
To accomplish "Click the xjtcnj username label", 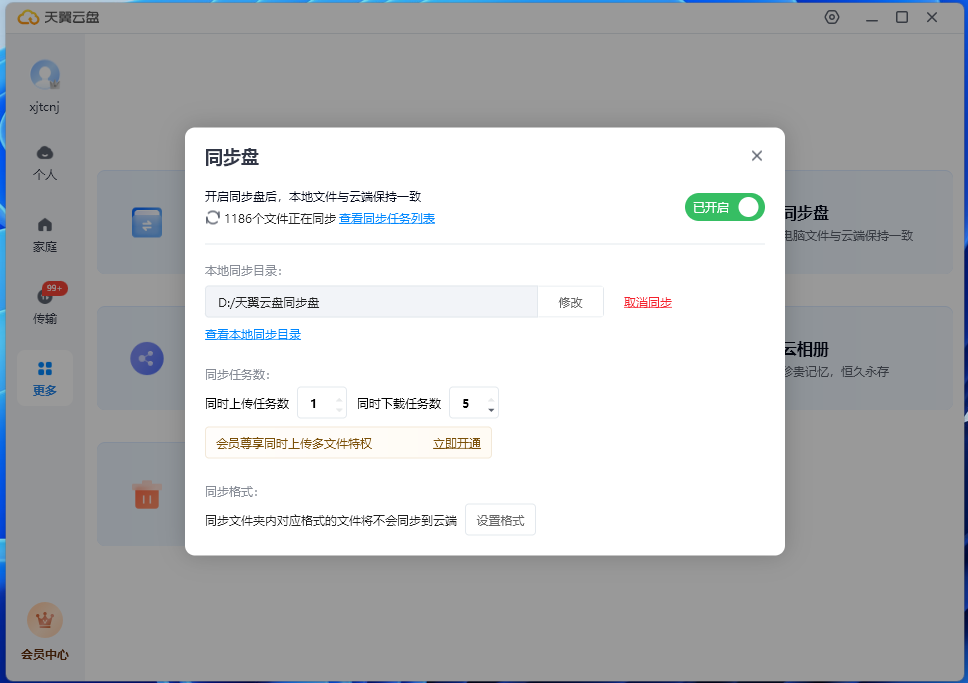I will [44, 107].
